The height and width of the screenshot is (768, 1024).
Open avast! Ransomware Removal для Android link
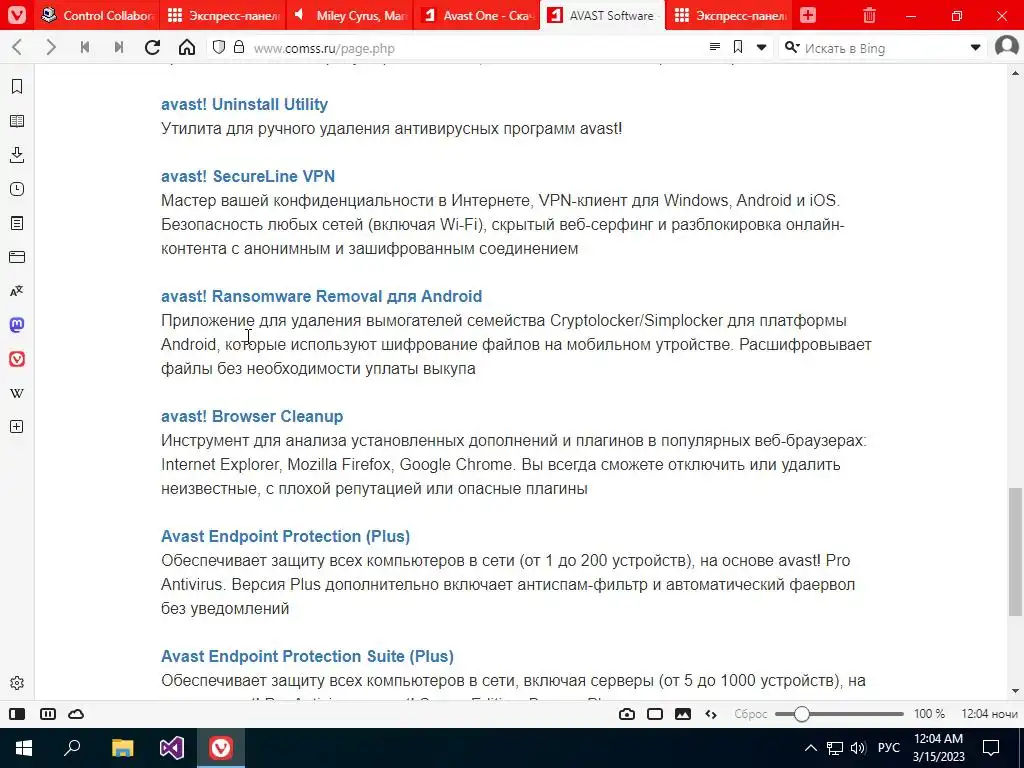(321, 296)
